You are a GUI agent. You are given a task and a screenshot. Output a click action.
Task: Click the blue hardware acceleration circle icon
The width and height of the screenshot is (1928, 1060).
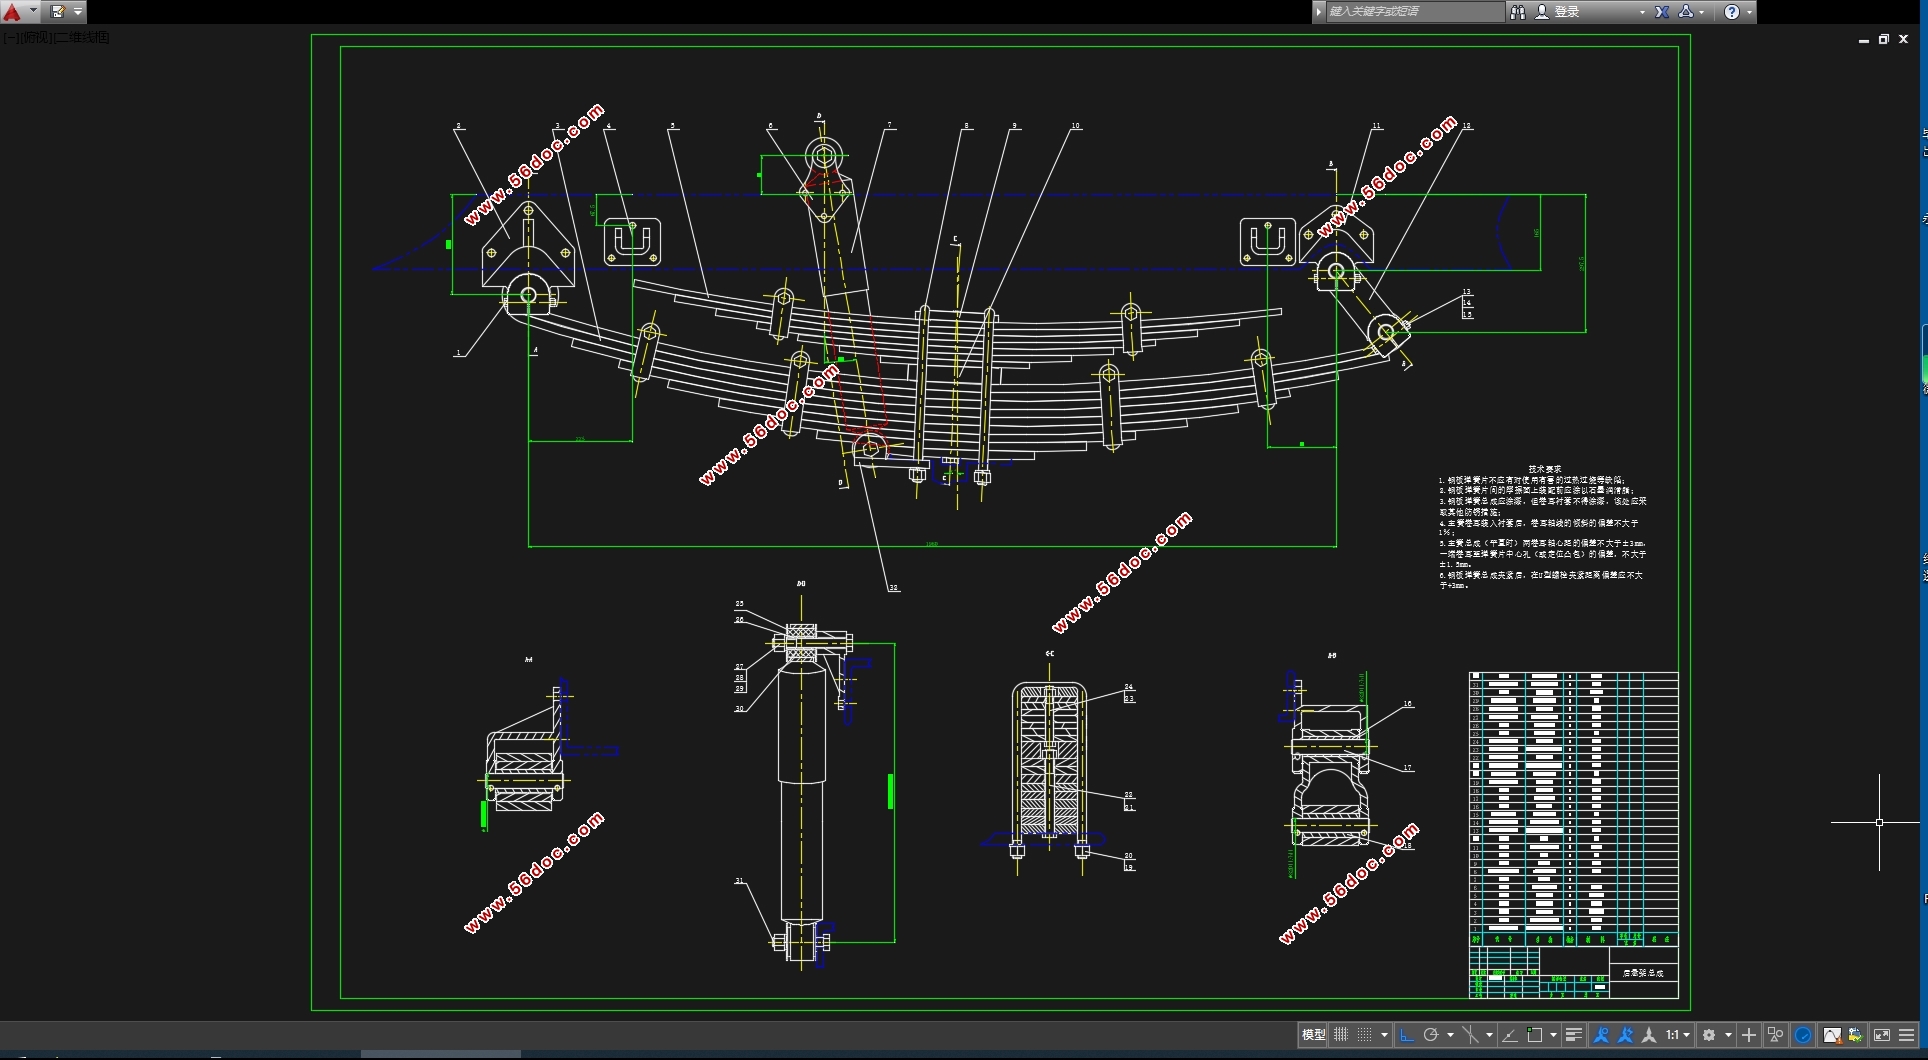(x=1803, y=1035)
